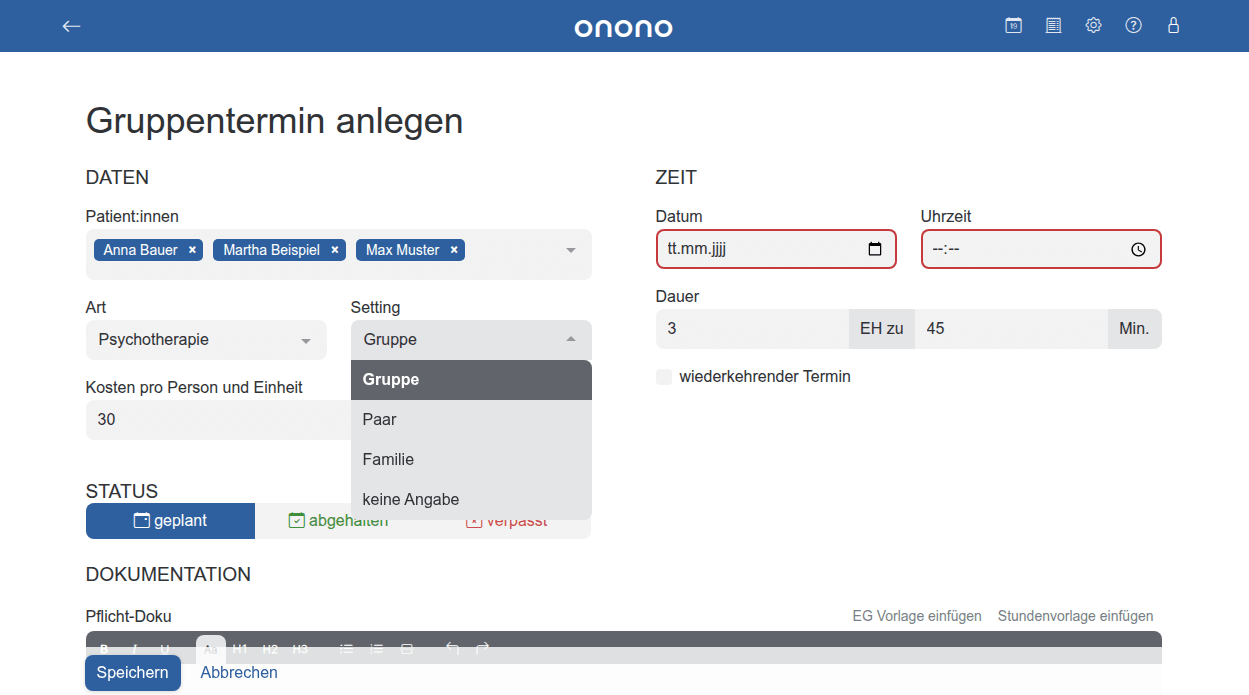Apply bold formatting in the Pflicht-Doku editor

coord(103,648)
